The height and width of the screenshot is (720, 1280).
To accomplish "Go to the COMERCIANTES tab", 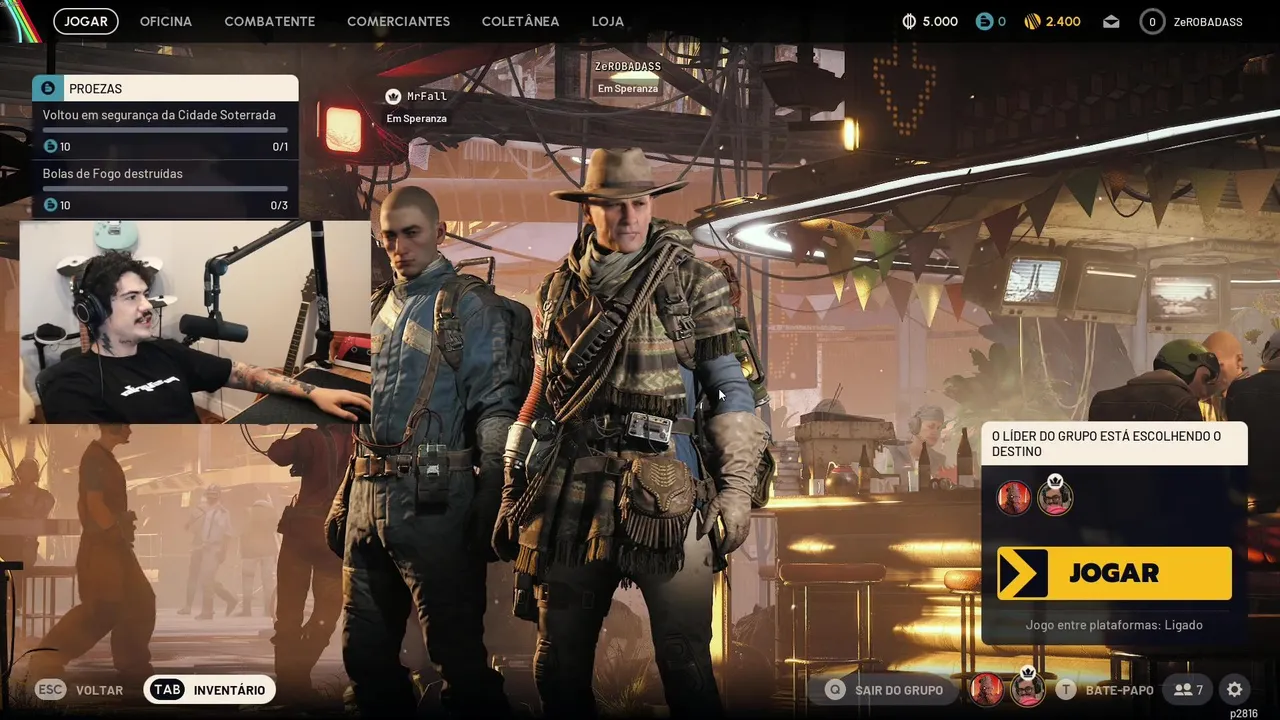I will pyautogui.click(x=398, y=21).
